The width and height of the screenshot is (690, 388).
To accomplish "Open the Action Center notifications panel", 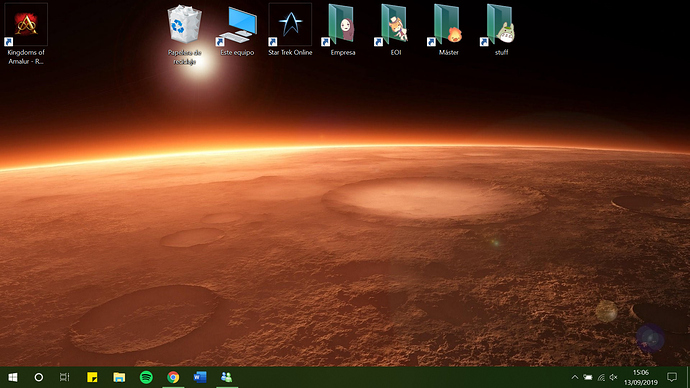I will pos(672,377).
